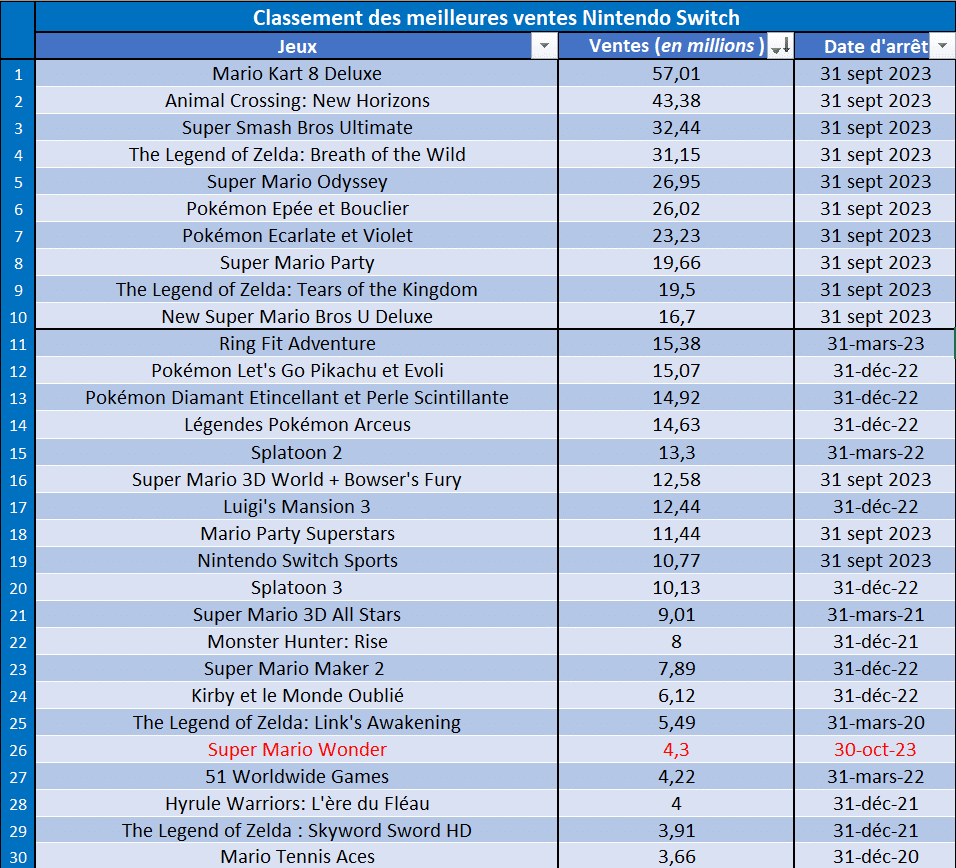Select 'The Legend of Zelda: Link's Awakening'
Image resolution: width=956 pixels, height=868 pixels.
(297, 722)
